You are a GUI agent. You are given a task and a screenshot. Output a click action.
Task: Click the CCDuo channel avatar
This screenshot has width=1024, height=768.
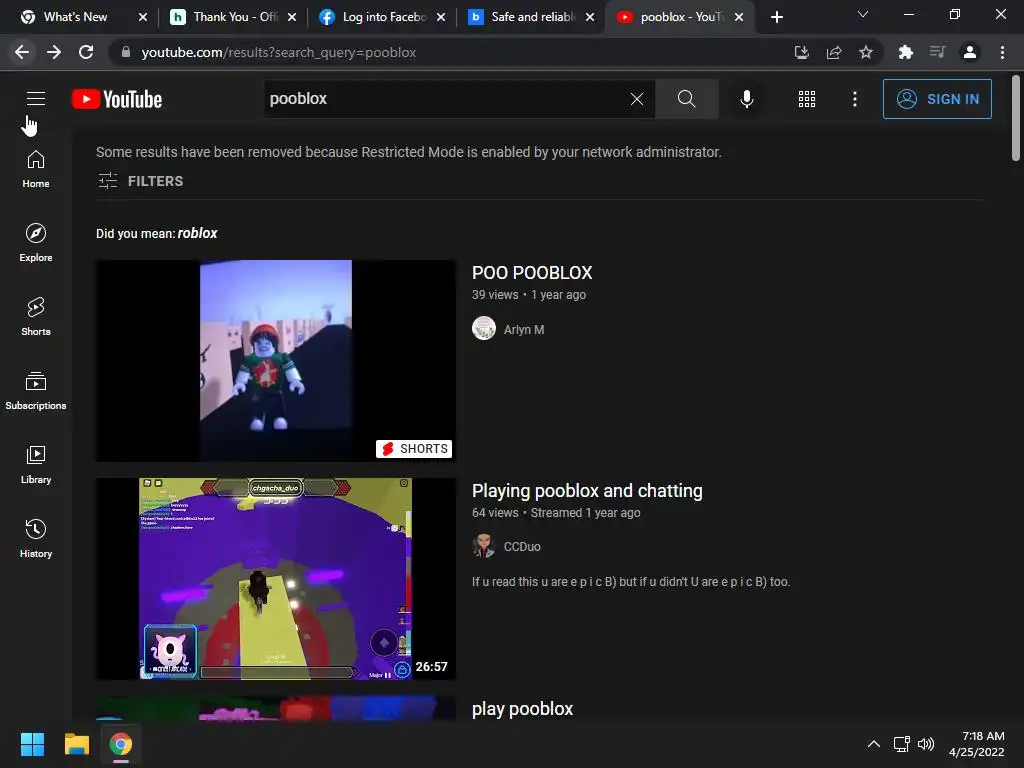tap(484, 546)
